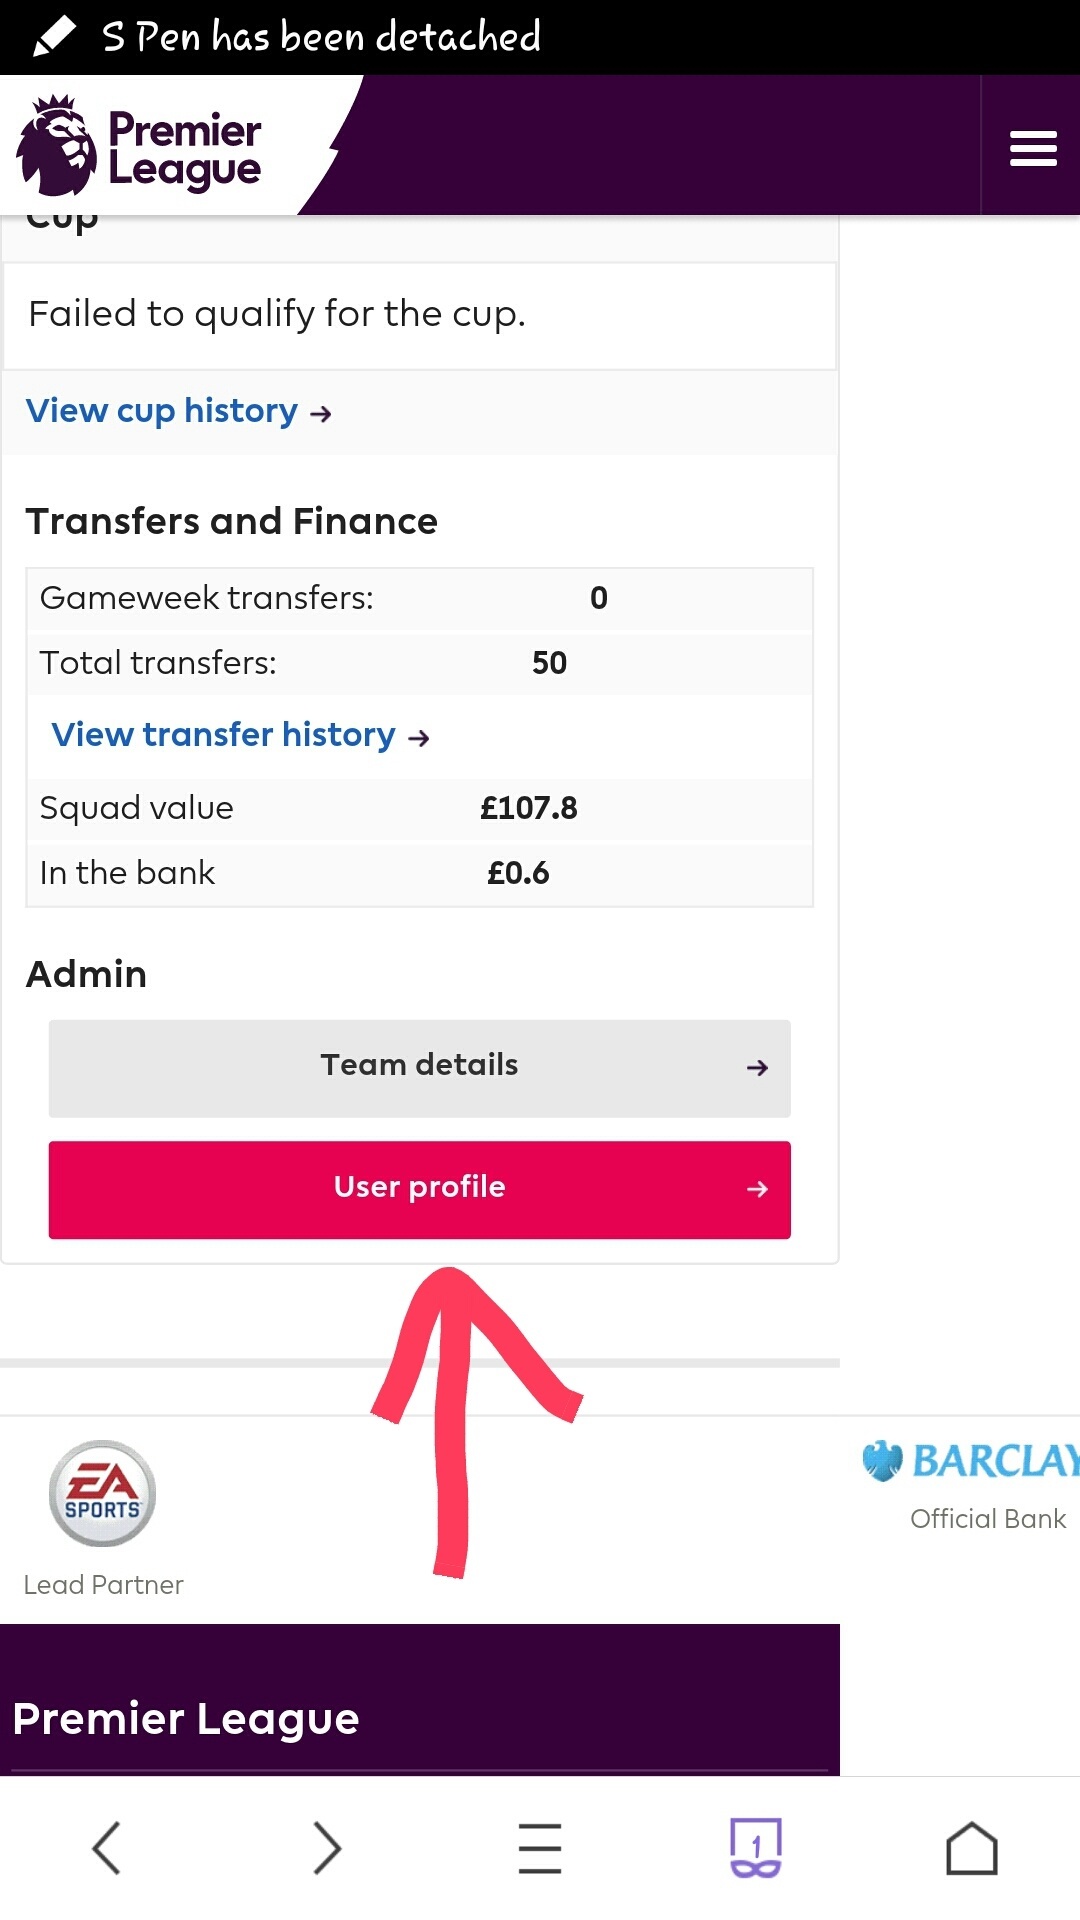The height and width of the screenshot is (1920, 1080).
Task: Open the incognito tabs switcher
Action: pos(755,1847)
